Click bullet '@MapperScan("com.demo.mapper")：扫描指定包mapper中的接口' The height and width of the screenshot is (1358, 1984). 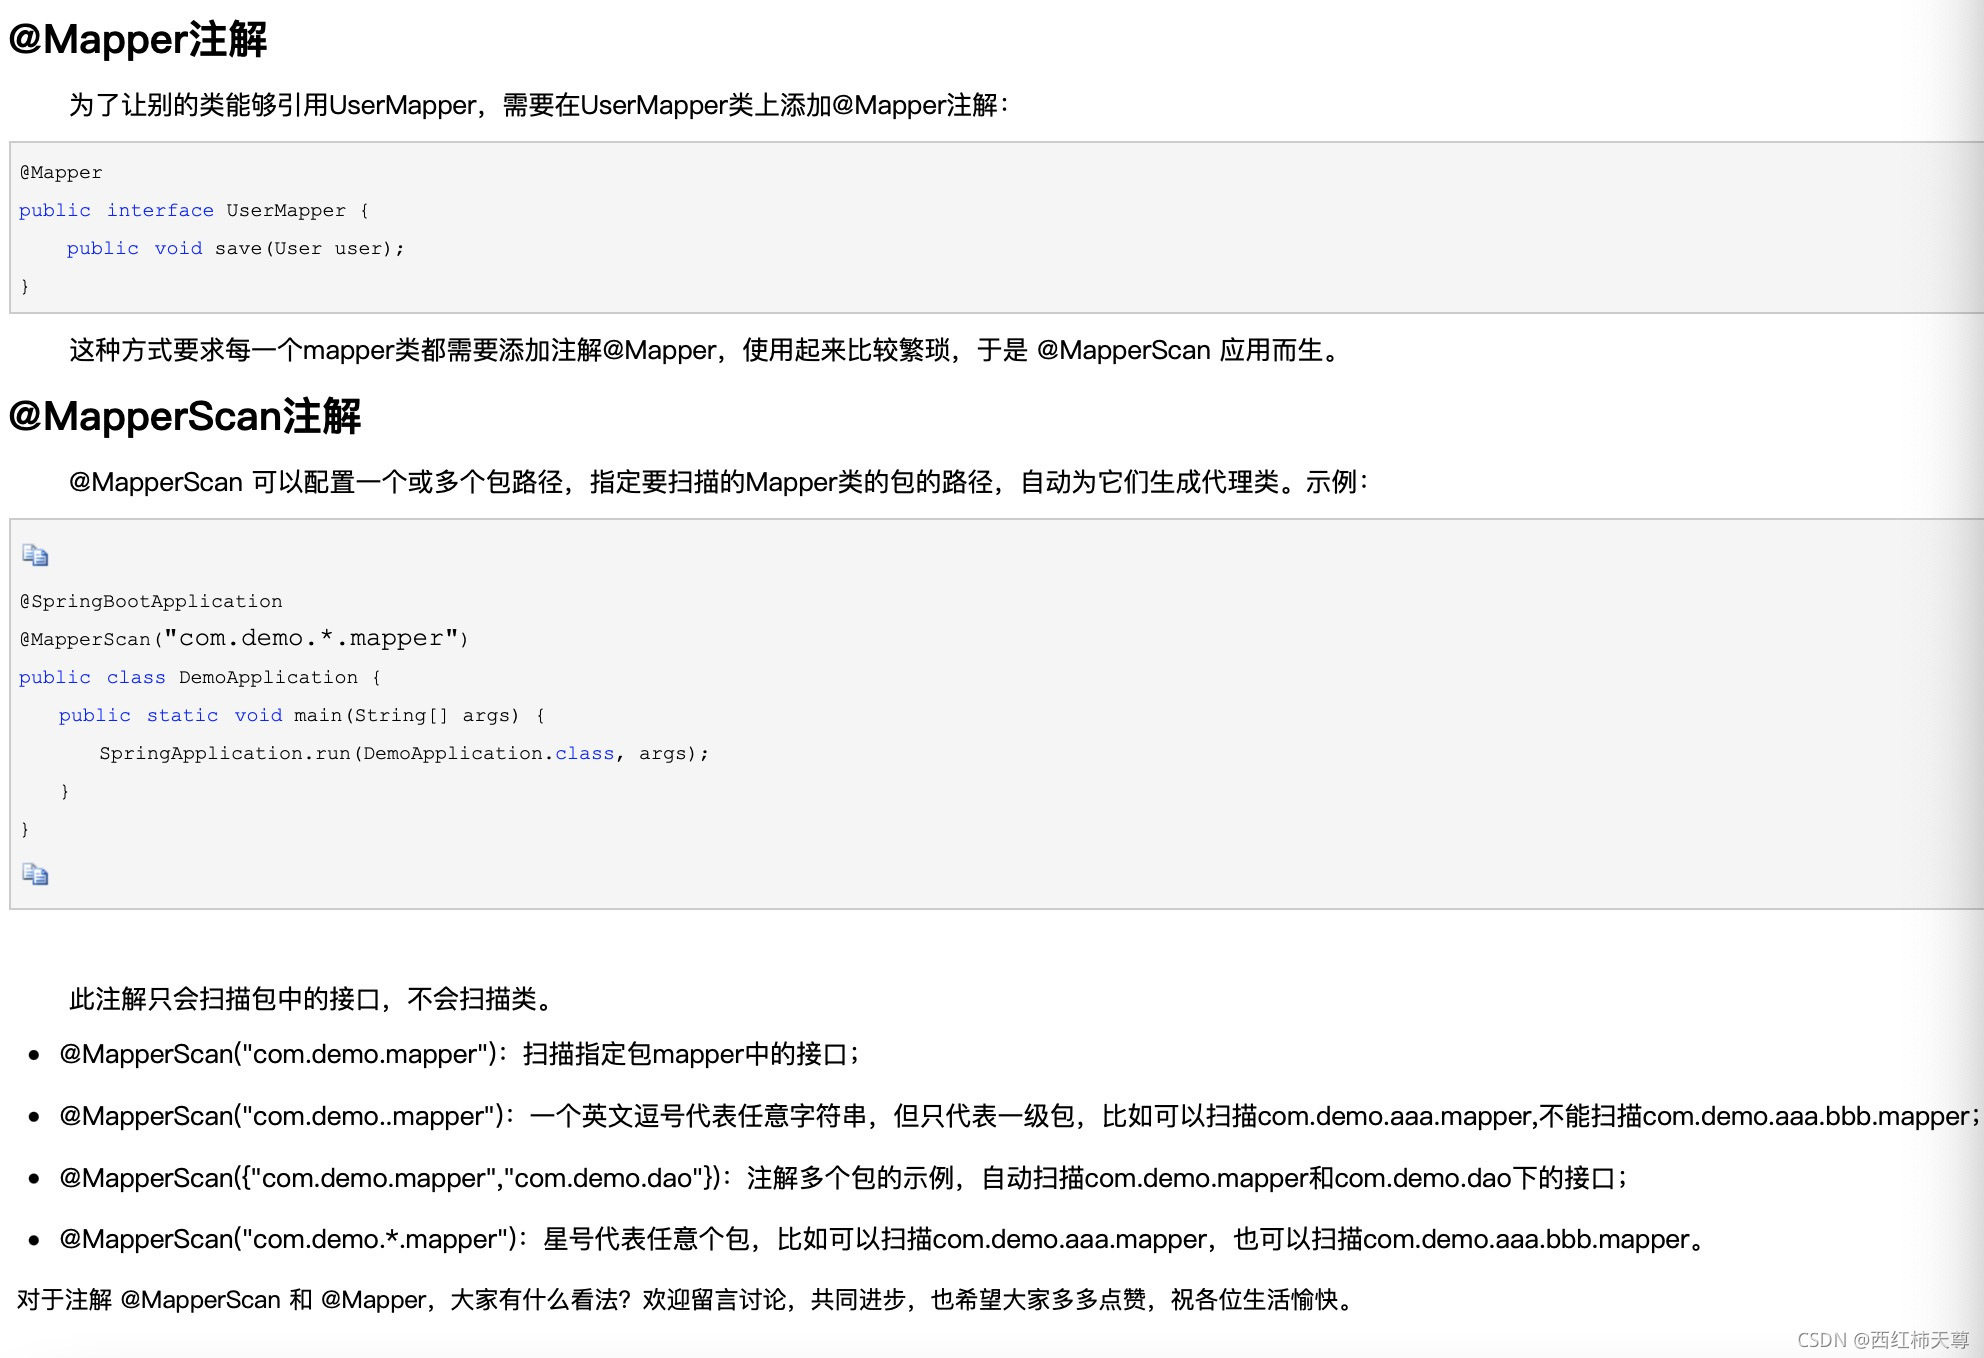(460, 1054)
